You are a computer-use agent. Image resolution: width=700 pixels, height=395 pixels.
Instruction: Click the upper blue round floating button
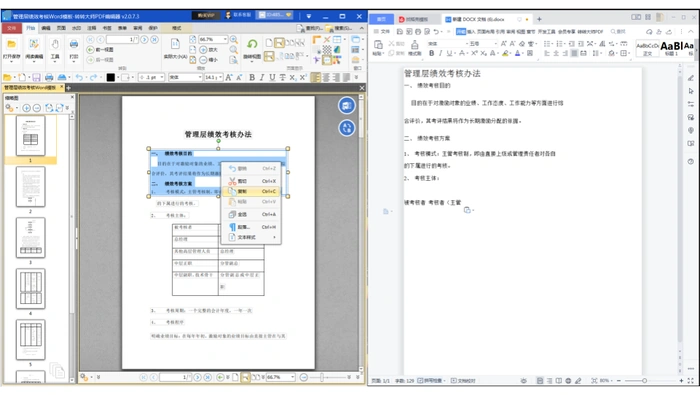click(346, 106)
